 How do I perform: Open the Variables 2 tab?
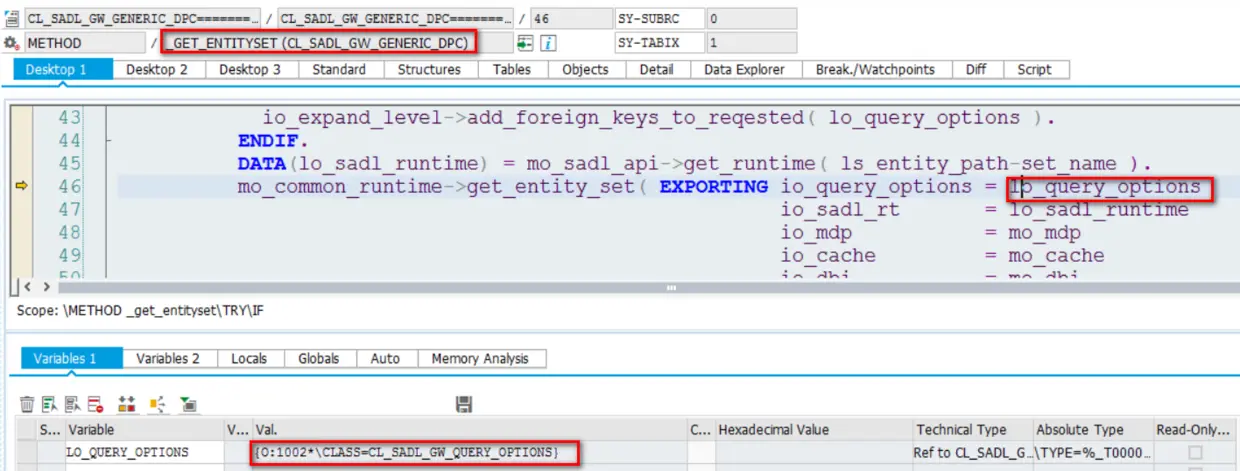[168, 358]
